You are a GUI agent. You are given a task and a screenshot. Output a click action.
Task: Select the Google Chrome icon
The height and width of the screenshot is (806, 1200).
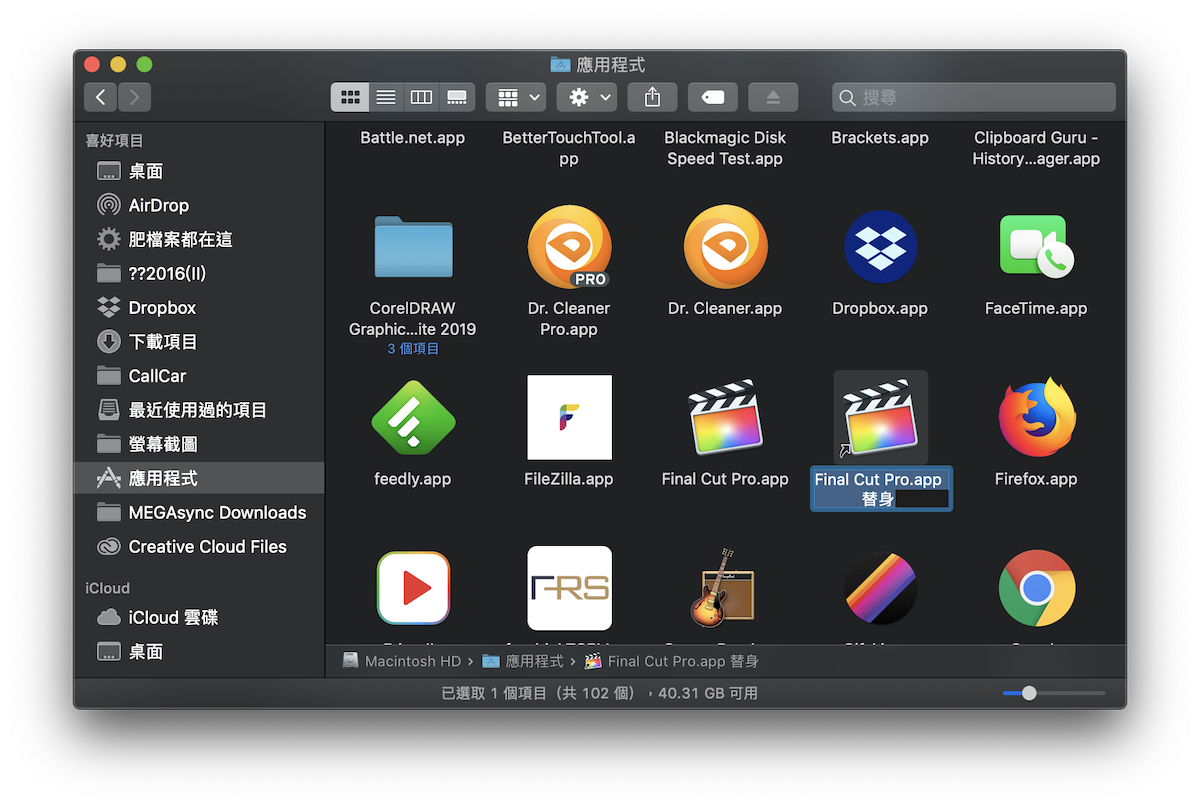coord(1036,588)
